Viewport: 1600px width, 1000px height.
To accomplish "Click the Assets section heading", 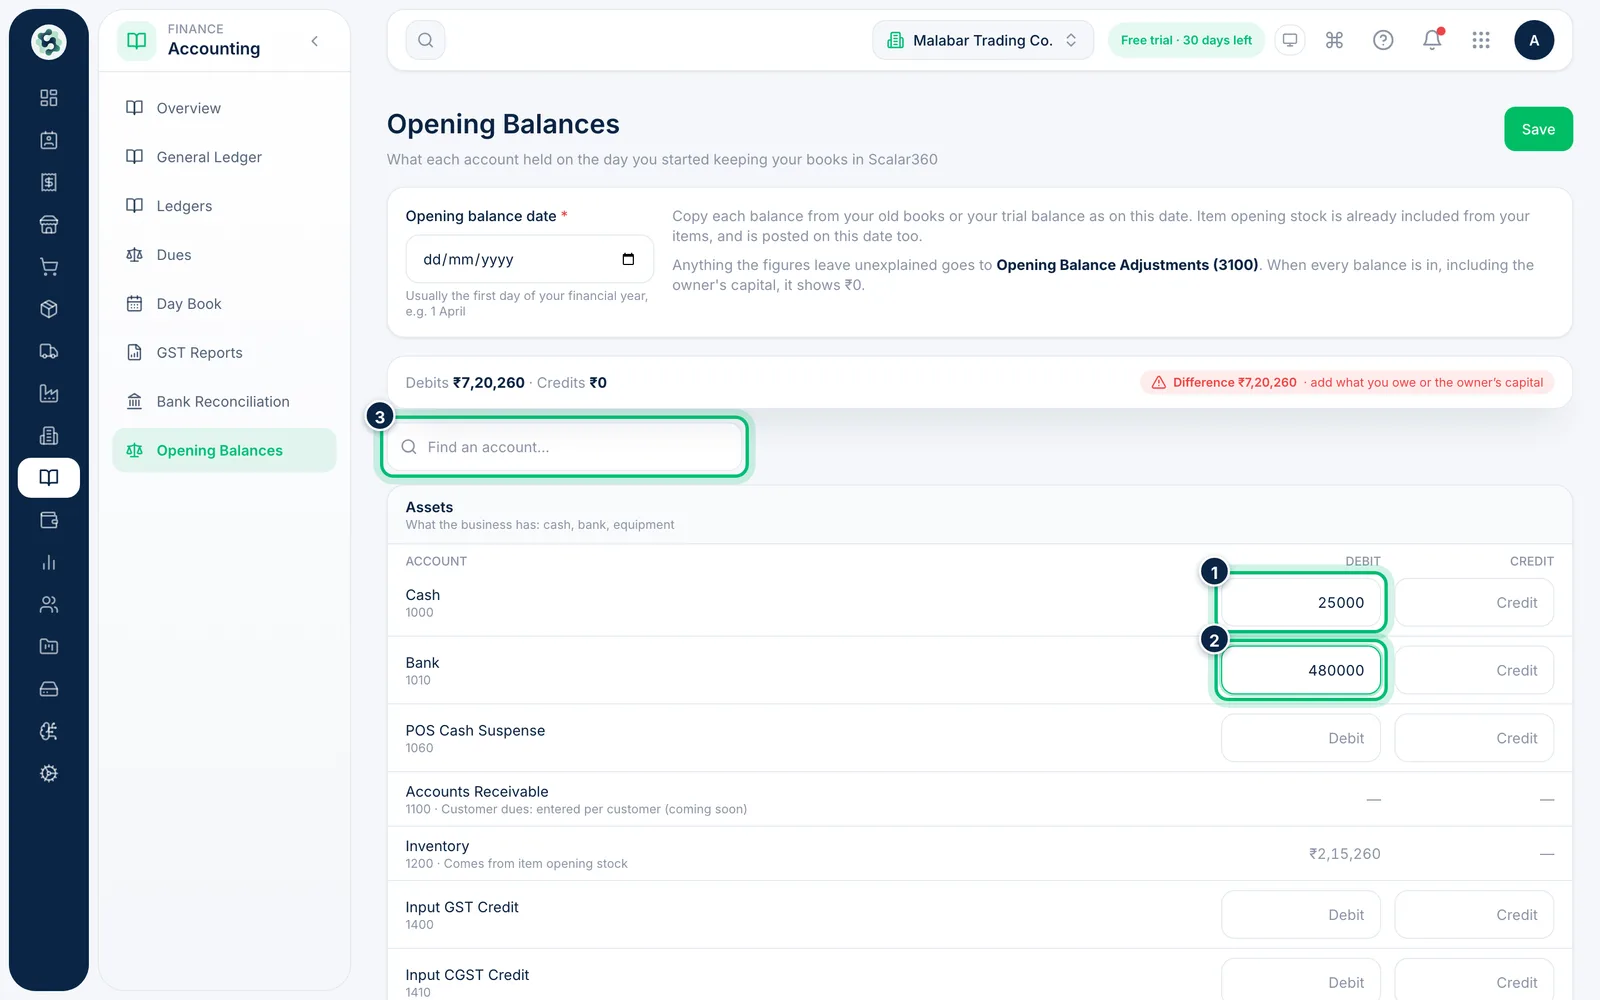I will point(429,507).
